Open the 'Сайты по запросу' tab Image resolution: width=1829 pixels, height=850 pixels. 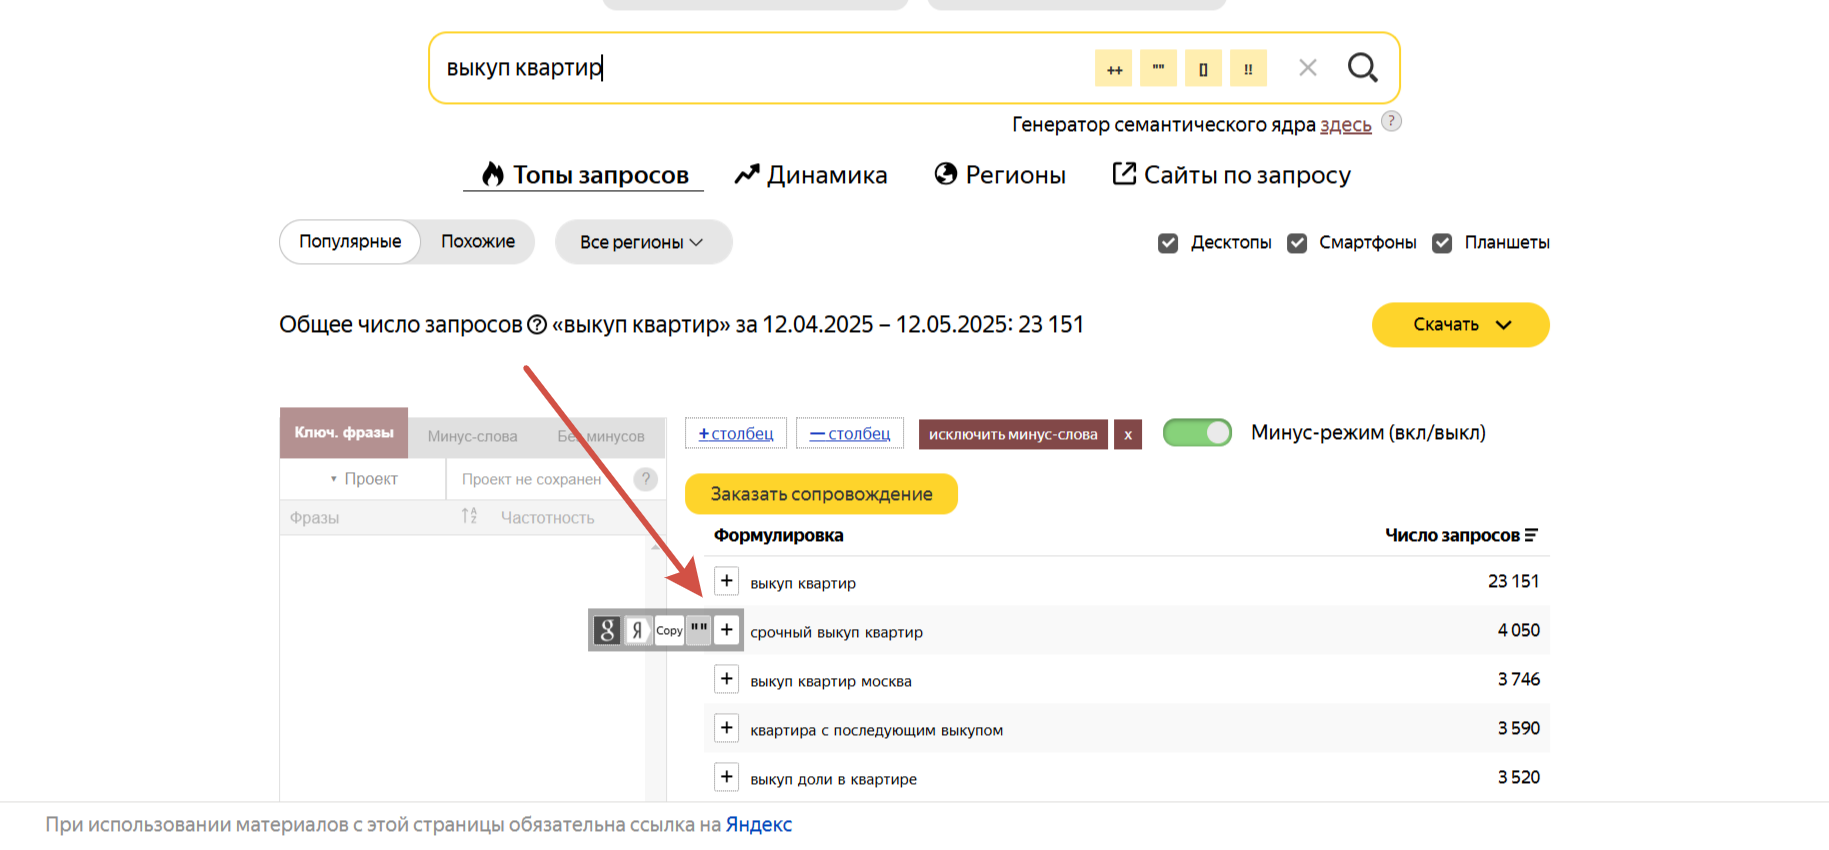tap(1232, 175)
